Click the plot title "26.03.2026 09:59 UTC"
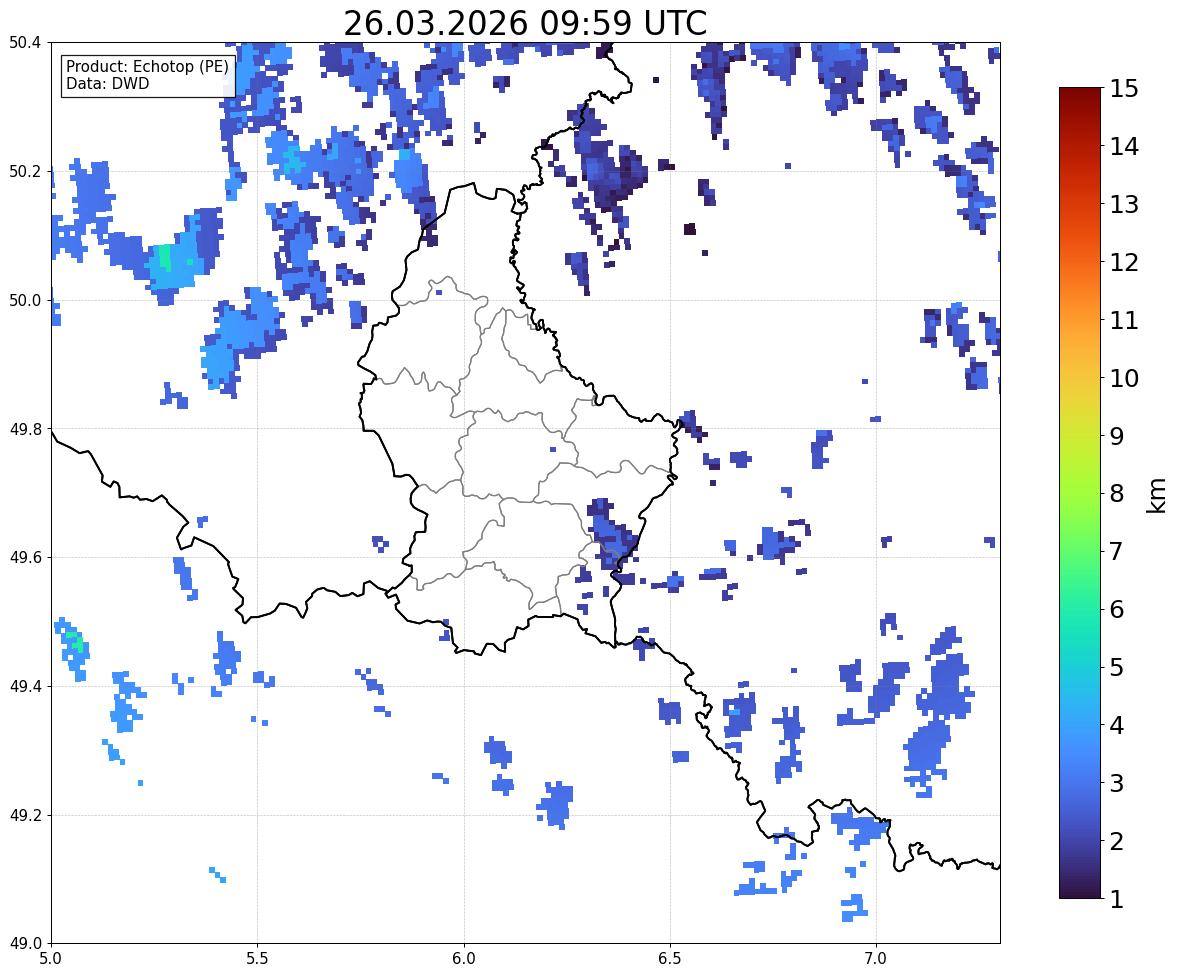 pyautogui.click(x=525, y=23)
